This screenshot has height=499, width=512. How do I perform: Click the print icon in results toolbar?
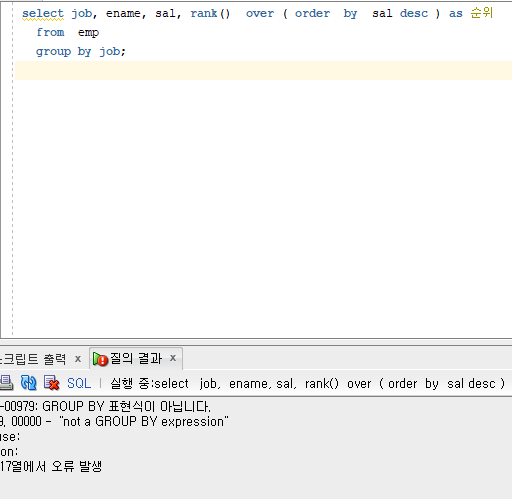click(x=6, y=383)
